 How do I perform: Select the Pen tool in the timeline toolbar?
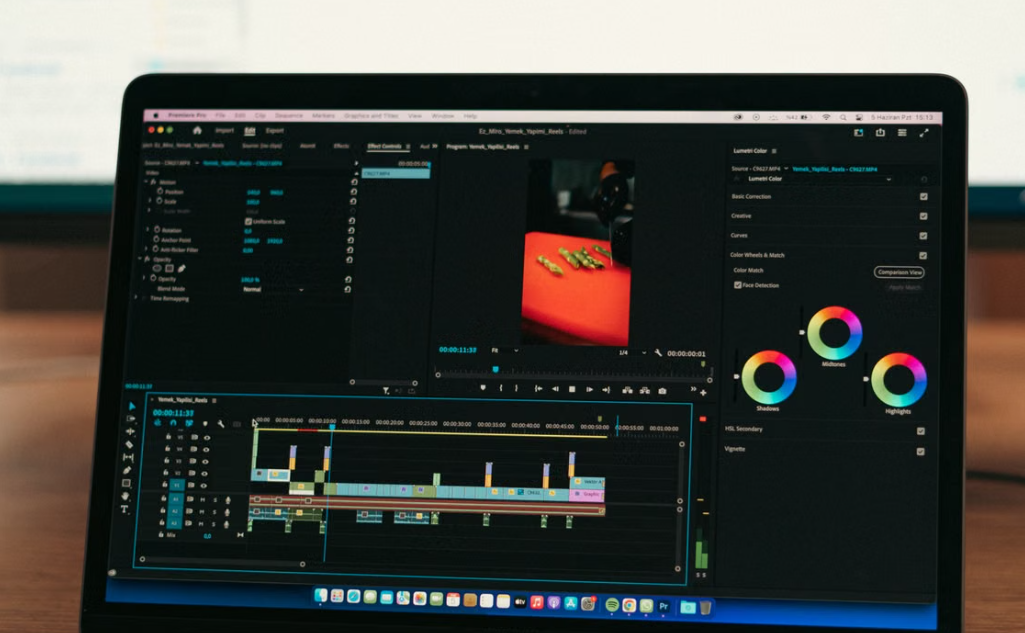coord(127,470)
